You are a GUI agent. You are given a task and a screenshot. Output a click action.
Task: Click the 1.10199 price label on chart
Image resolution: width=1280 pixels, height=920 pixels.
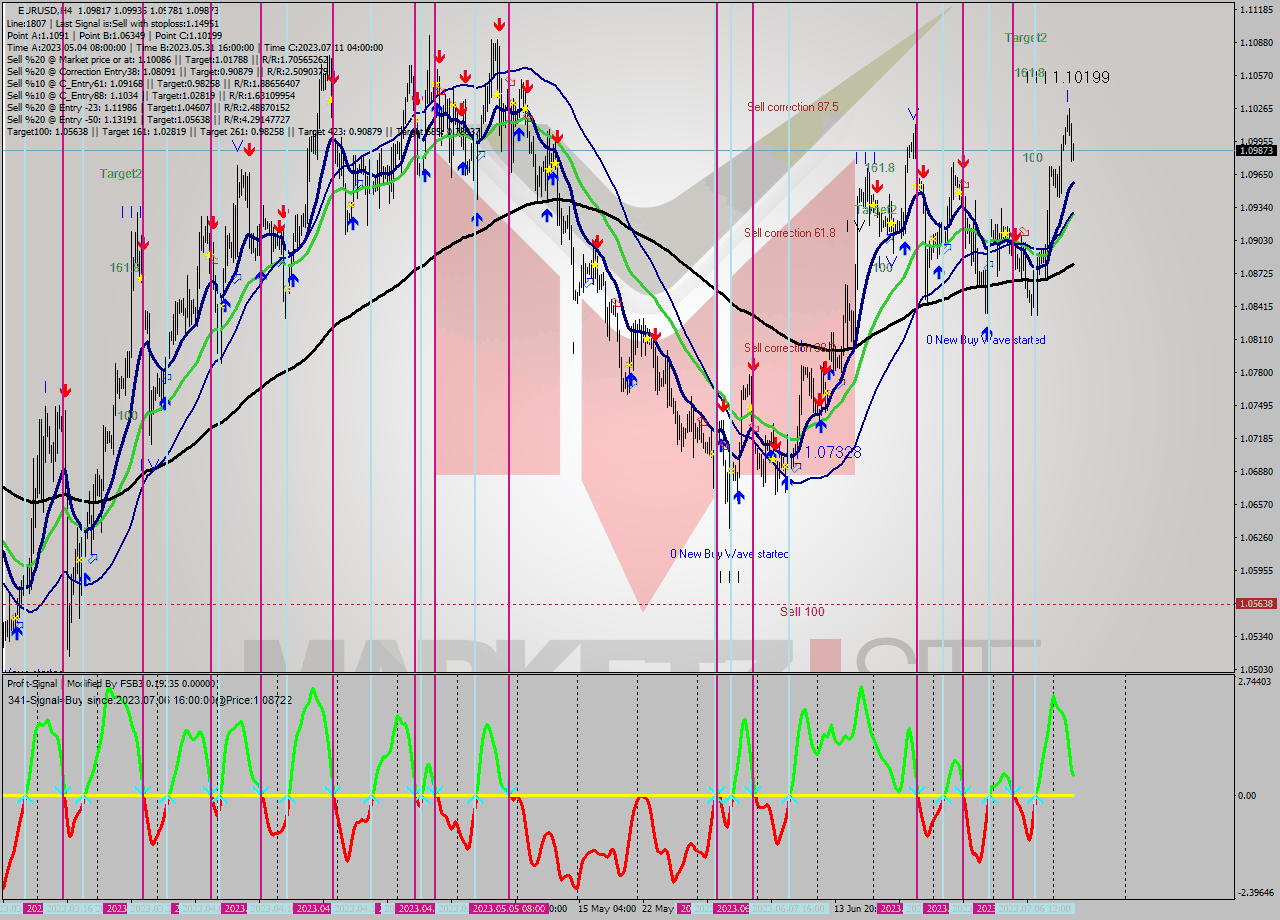1081,77
